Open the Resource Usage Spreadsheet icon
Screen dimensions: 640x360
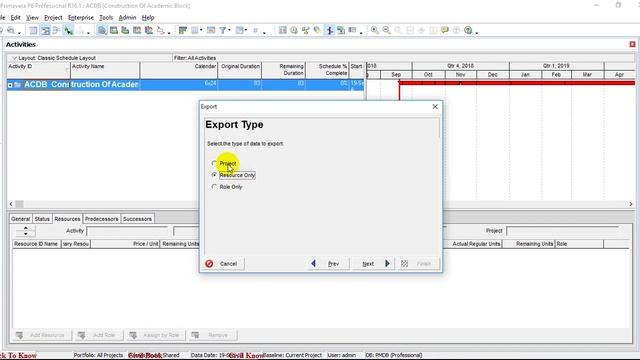tap(137, 30)
